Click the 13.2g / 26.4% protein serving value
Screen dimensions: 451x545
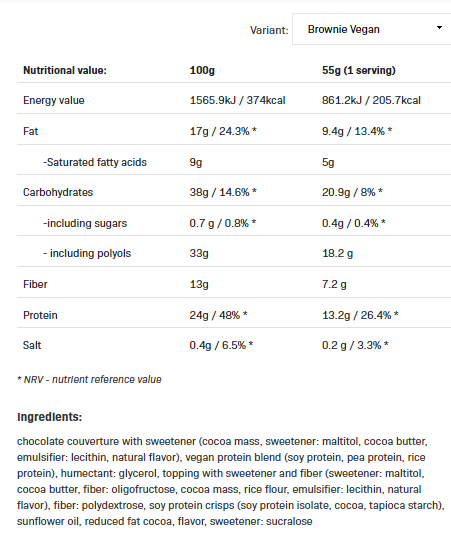[x=360, y=315]
